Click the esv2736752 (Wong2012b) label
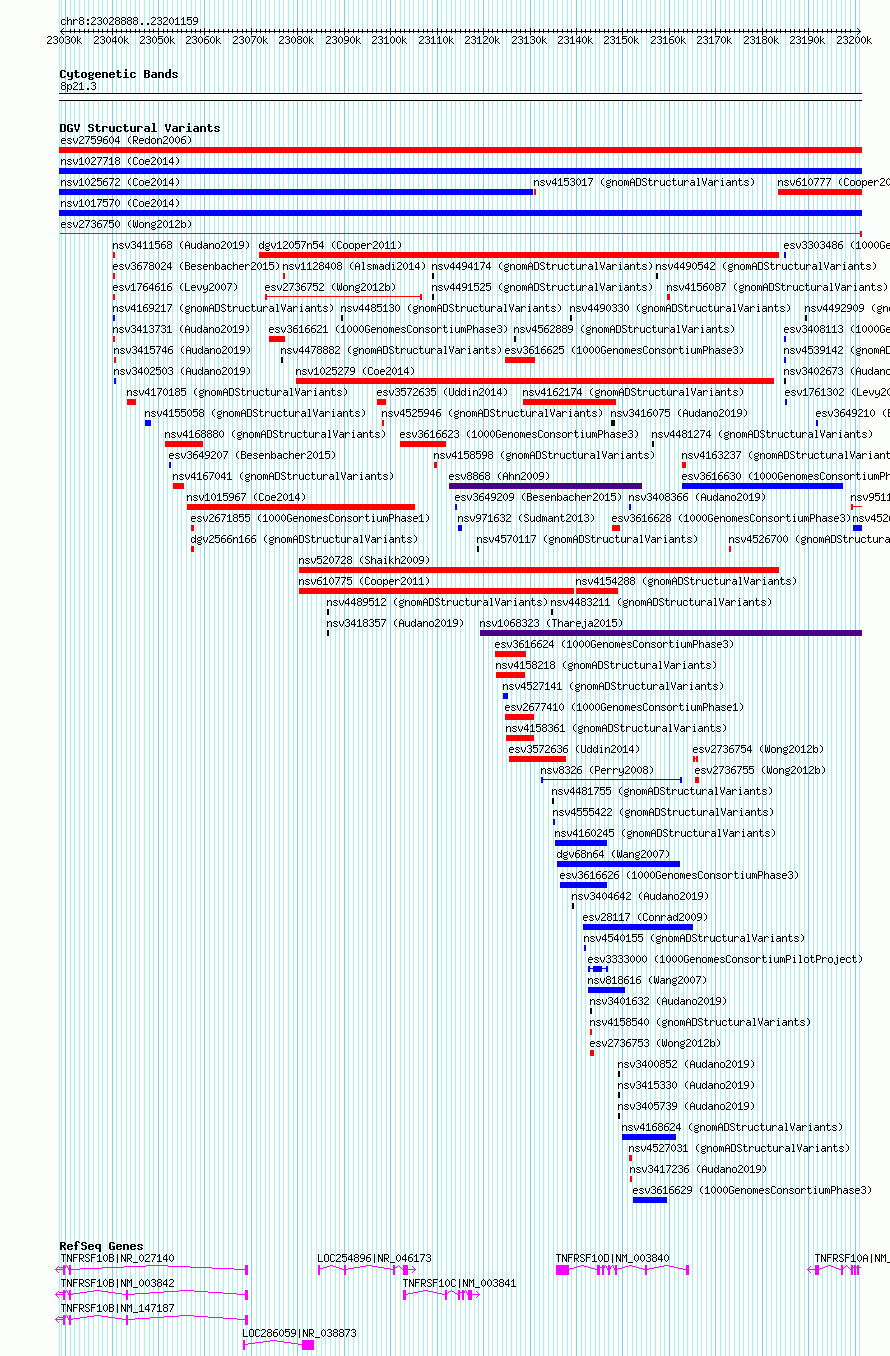The image size is (890, 1356). click(330, 287)
